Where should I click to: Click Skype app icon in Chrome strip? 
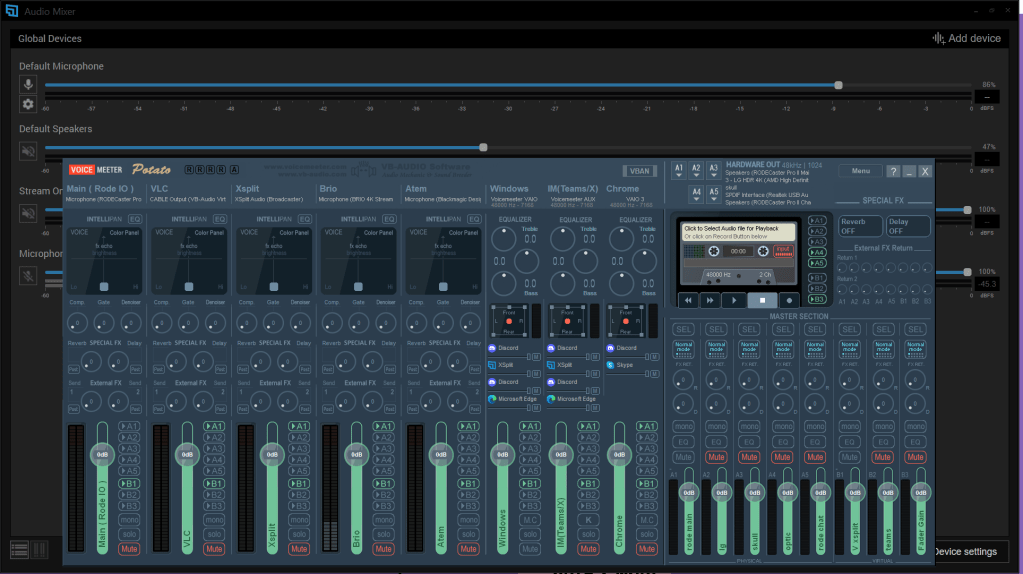click(611, 365)
